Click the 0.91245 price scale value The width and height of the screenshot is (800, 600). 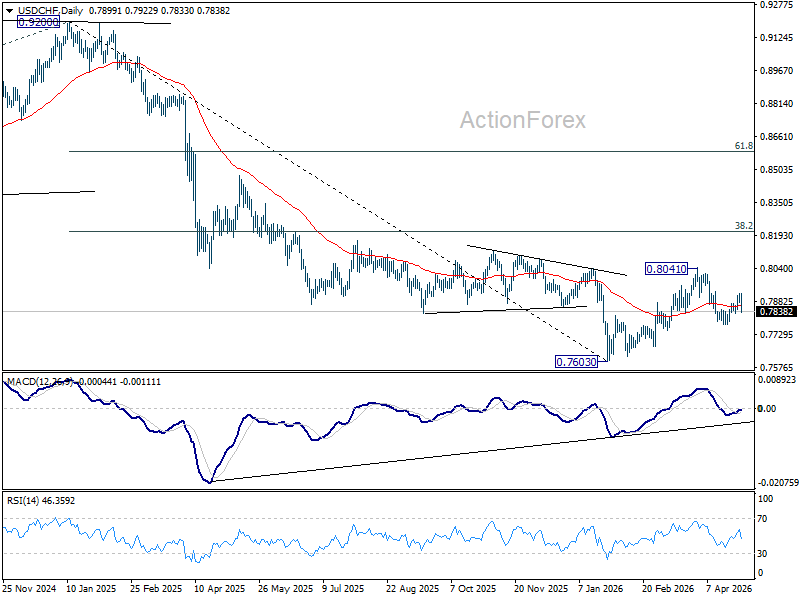(x=777, y=38)
